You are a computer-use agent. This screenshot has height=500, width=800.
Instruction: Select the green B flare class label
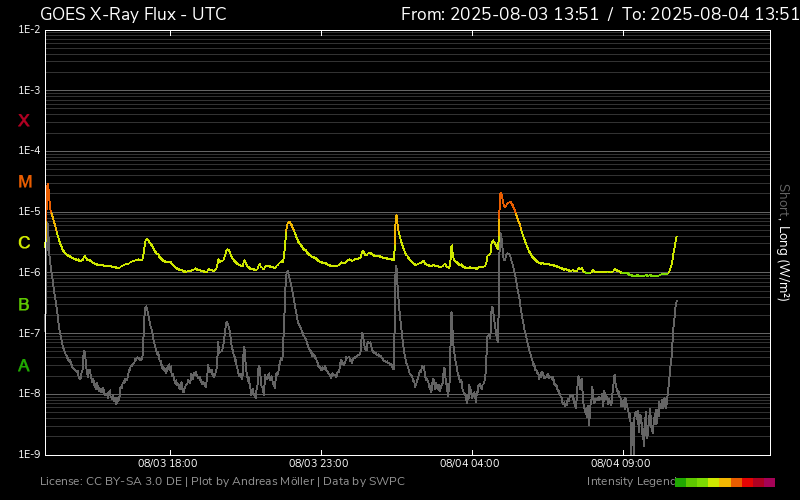click(24, 304)
